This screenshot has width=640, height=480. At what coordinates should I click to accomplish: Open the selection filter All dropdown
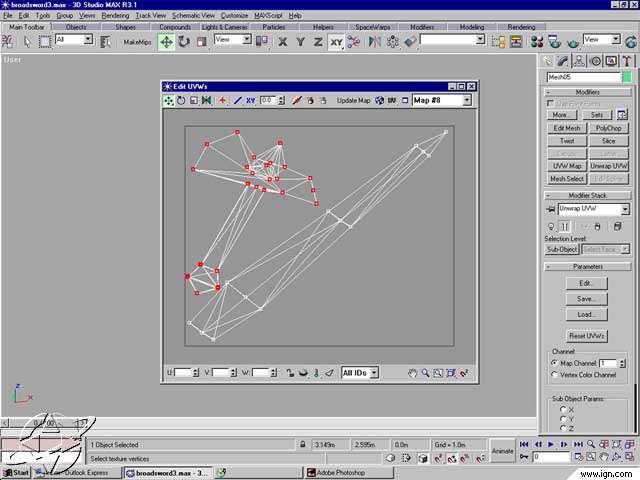coord(88,40)
